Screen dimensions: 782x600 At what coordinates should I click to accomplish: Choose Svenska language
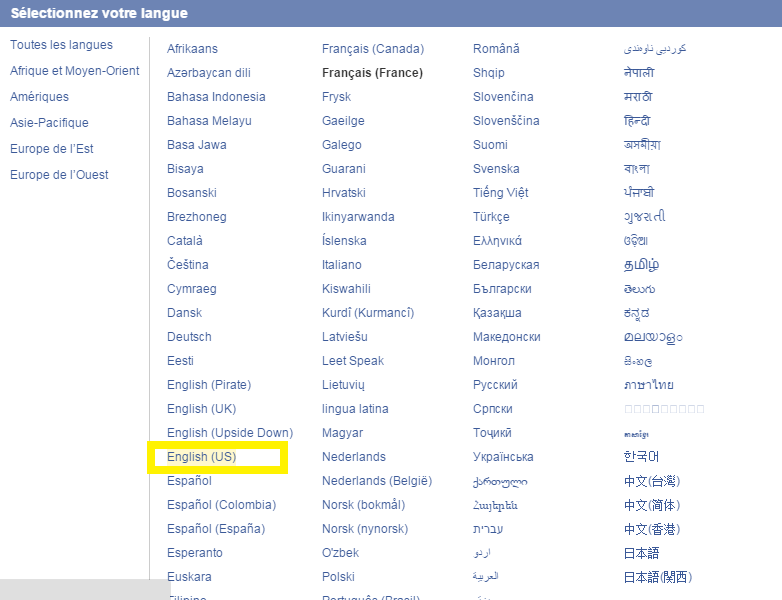(x=496, y=169)
